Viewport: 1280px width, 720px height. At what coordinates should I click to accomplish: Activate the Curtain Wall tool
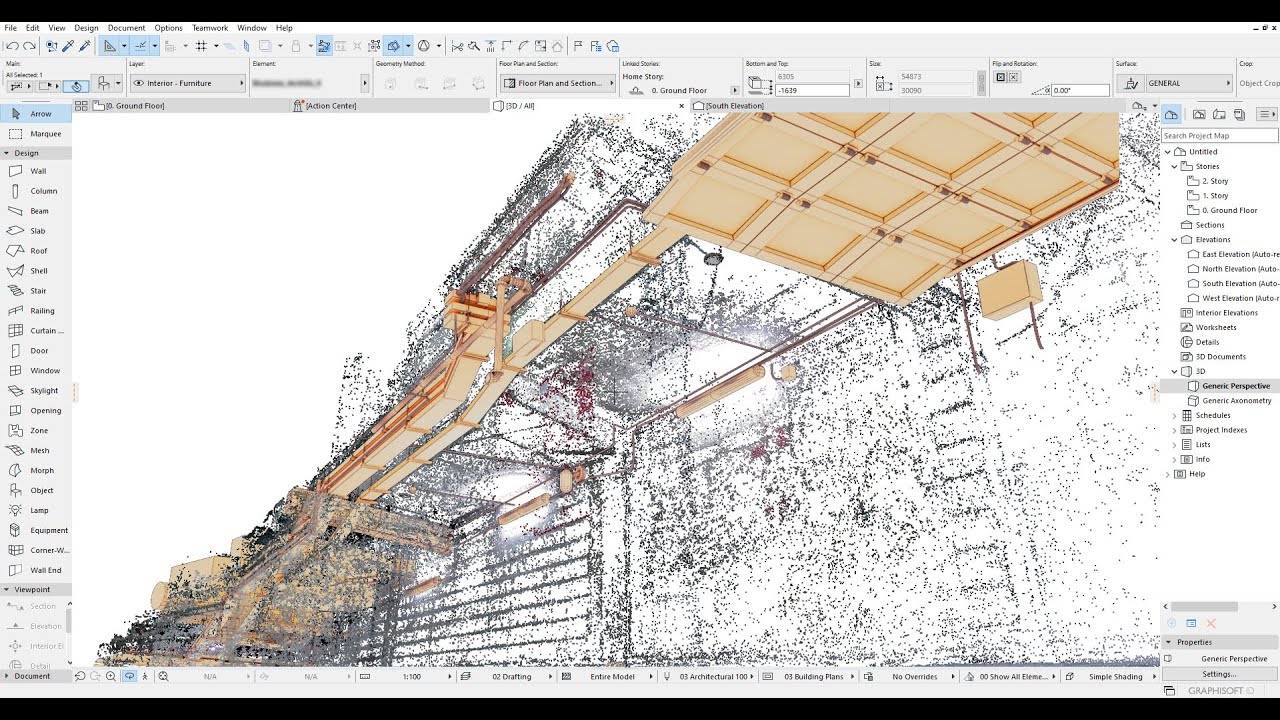click(36, 331)
